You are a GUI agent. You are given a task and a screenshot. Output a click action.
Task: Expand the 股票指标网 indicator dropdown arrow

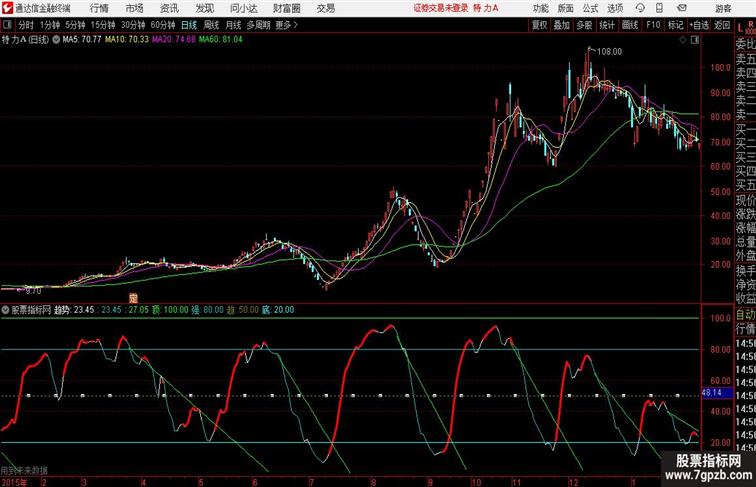click(5, 310)
